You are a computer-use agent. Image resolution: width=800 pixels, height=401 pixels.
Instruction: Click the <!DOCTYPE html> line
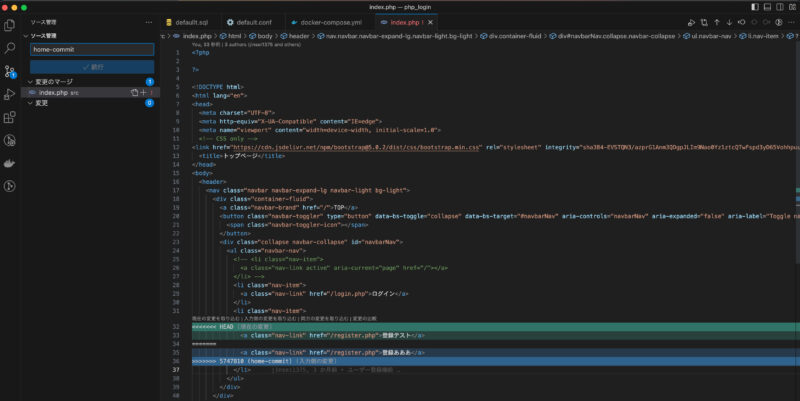[x=218, y=87]
